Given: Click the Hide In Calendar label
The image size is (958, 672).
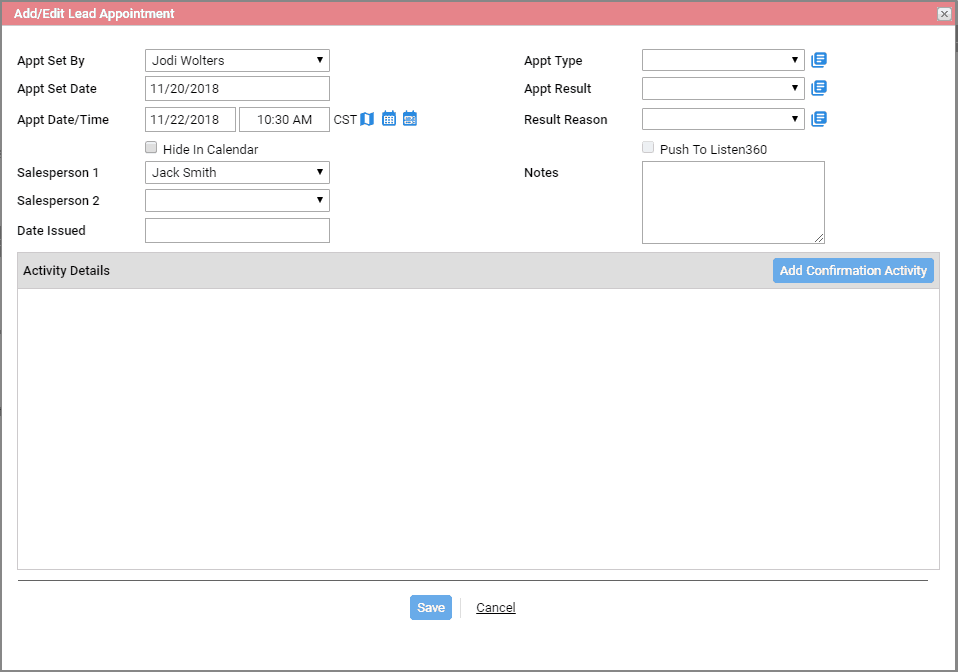Looking at the screenshot, I should [x=210, y=150].
